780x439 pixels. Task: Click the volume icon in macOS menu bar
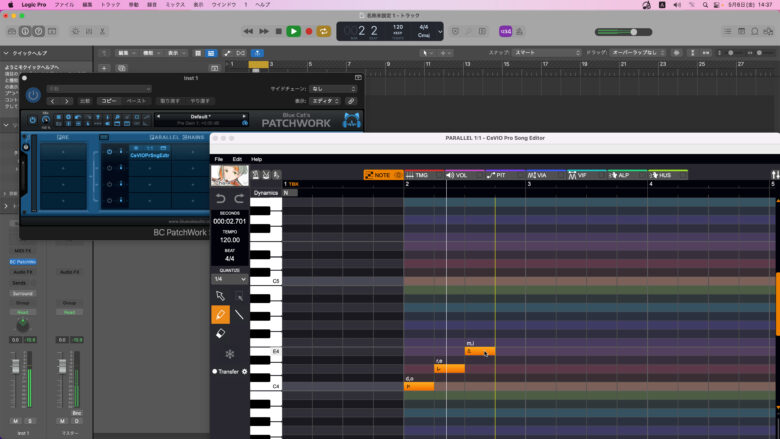click(x=677, y=4)
